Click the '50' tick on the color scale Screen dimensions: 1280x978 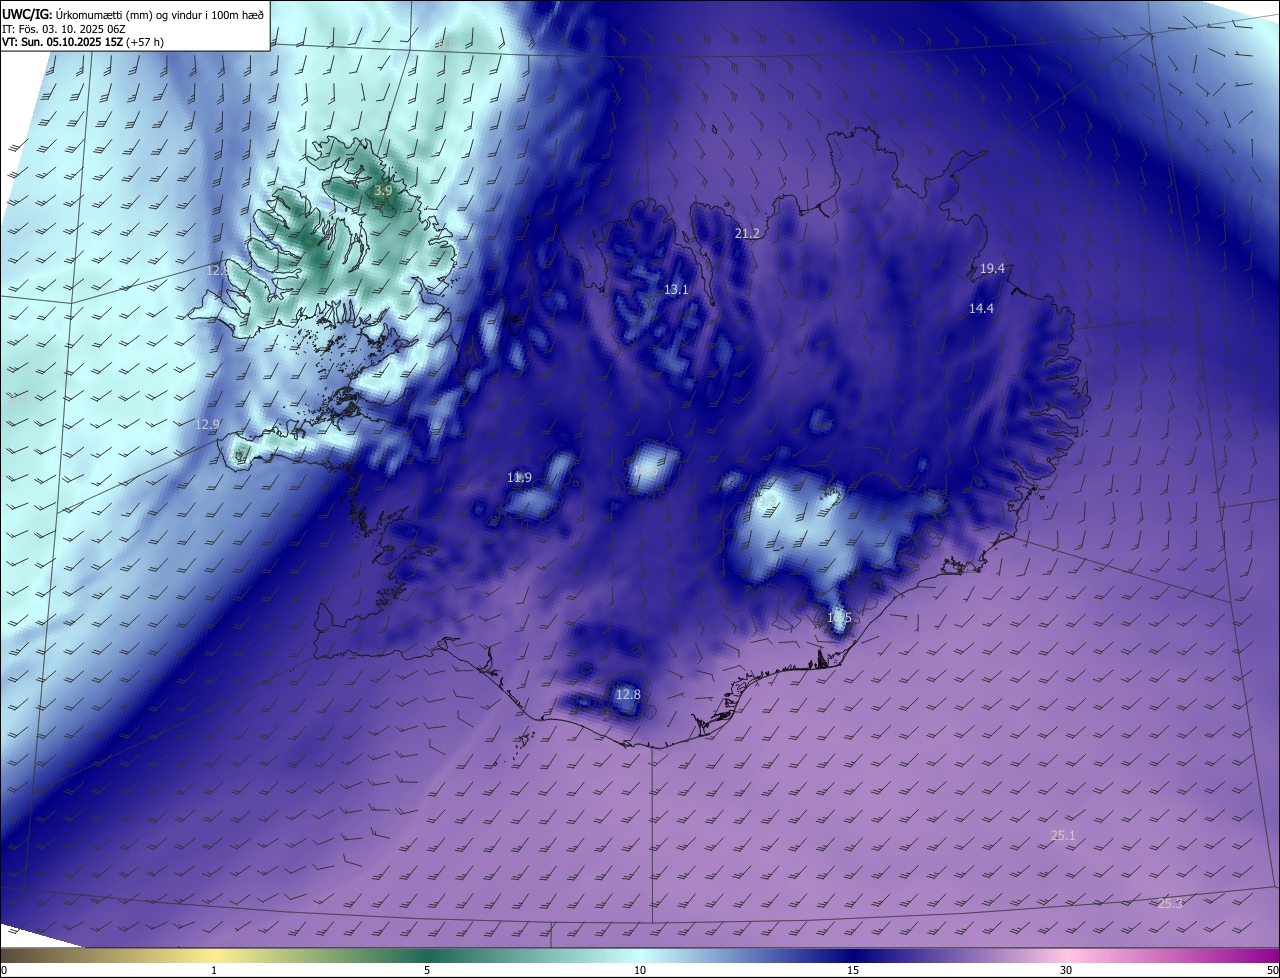1272,970
